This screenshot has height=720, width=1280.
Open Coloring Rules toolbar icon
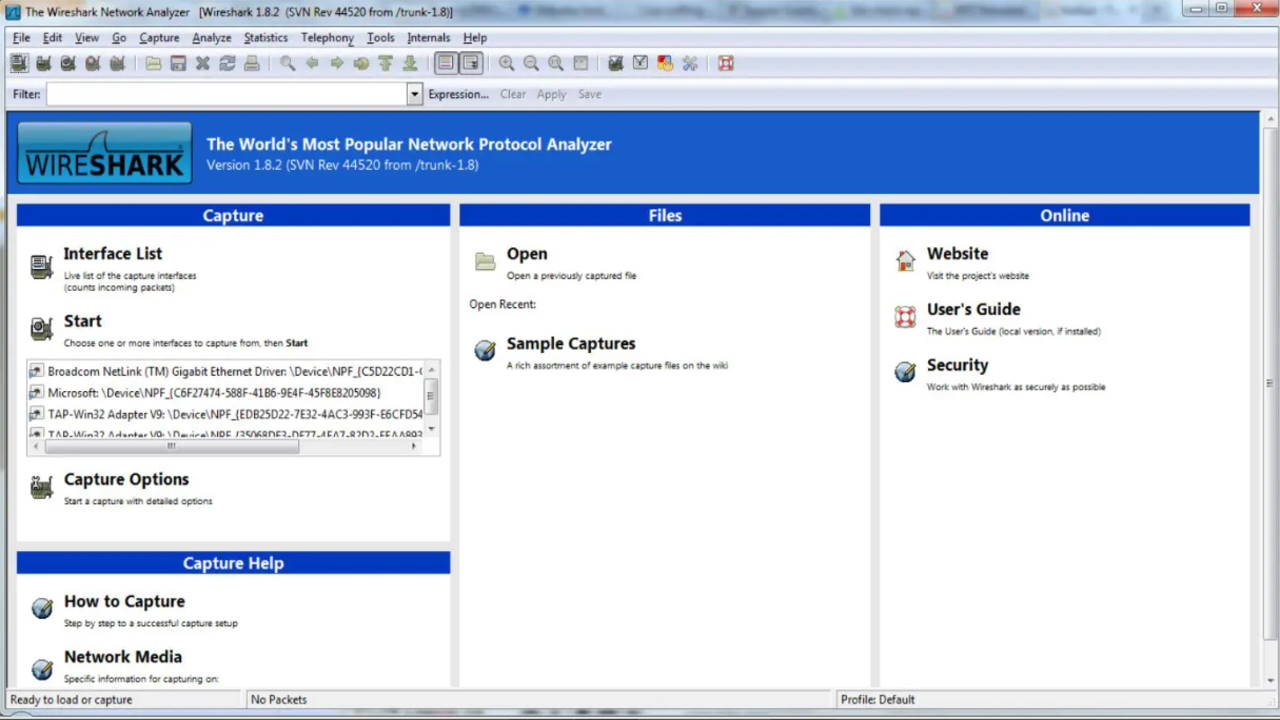665,63
